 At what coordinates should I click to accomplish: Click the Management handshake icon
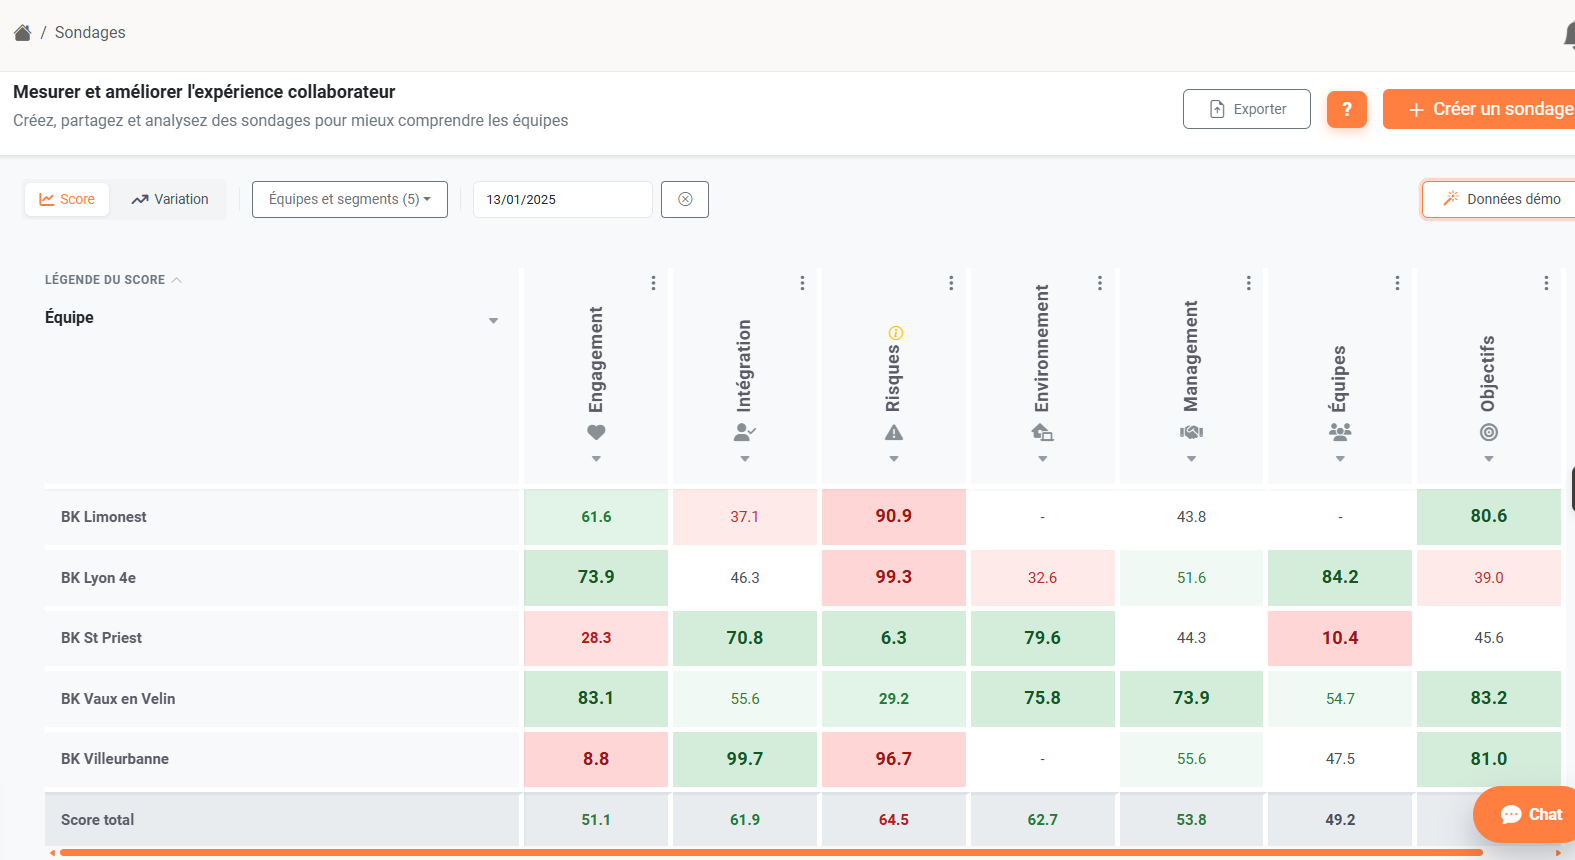point(1191,432)
